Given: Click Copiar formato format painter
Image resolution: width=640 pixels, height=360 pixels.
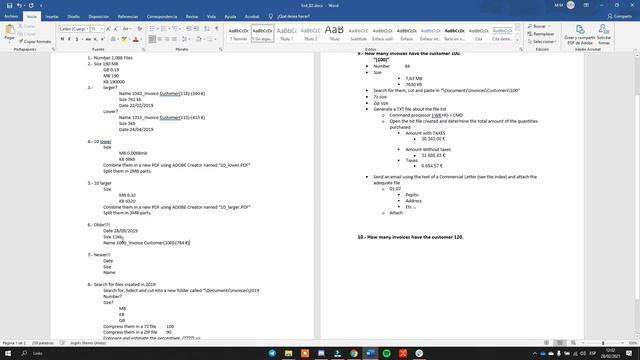Looking at the screenshot, I should click(35, 41).
